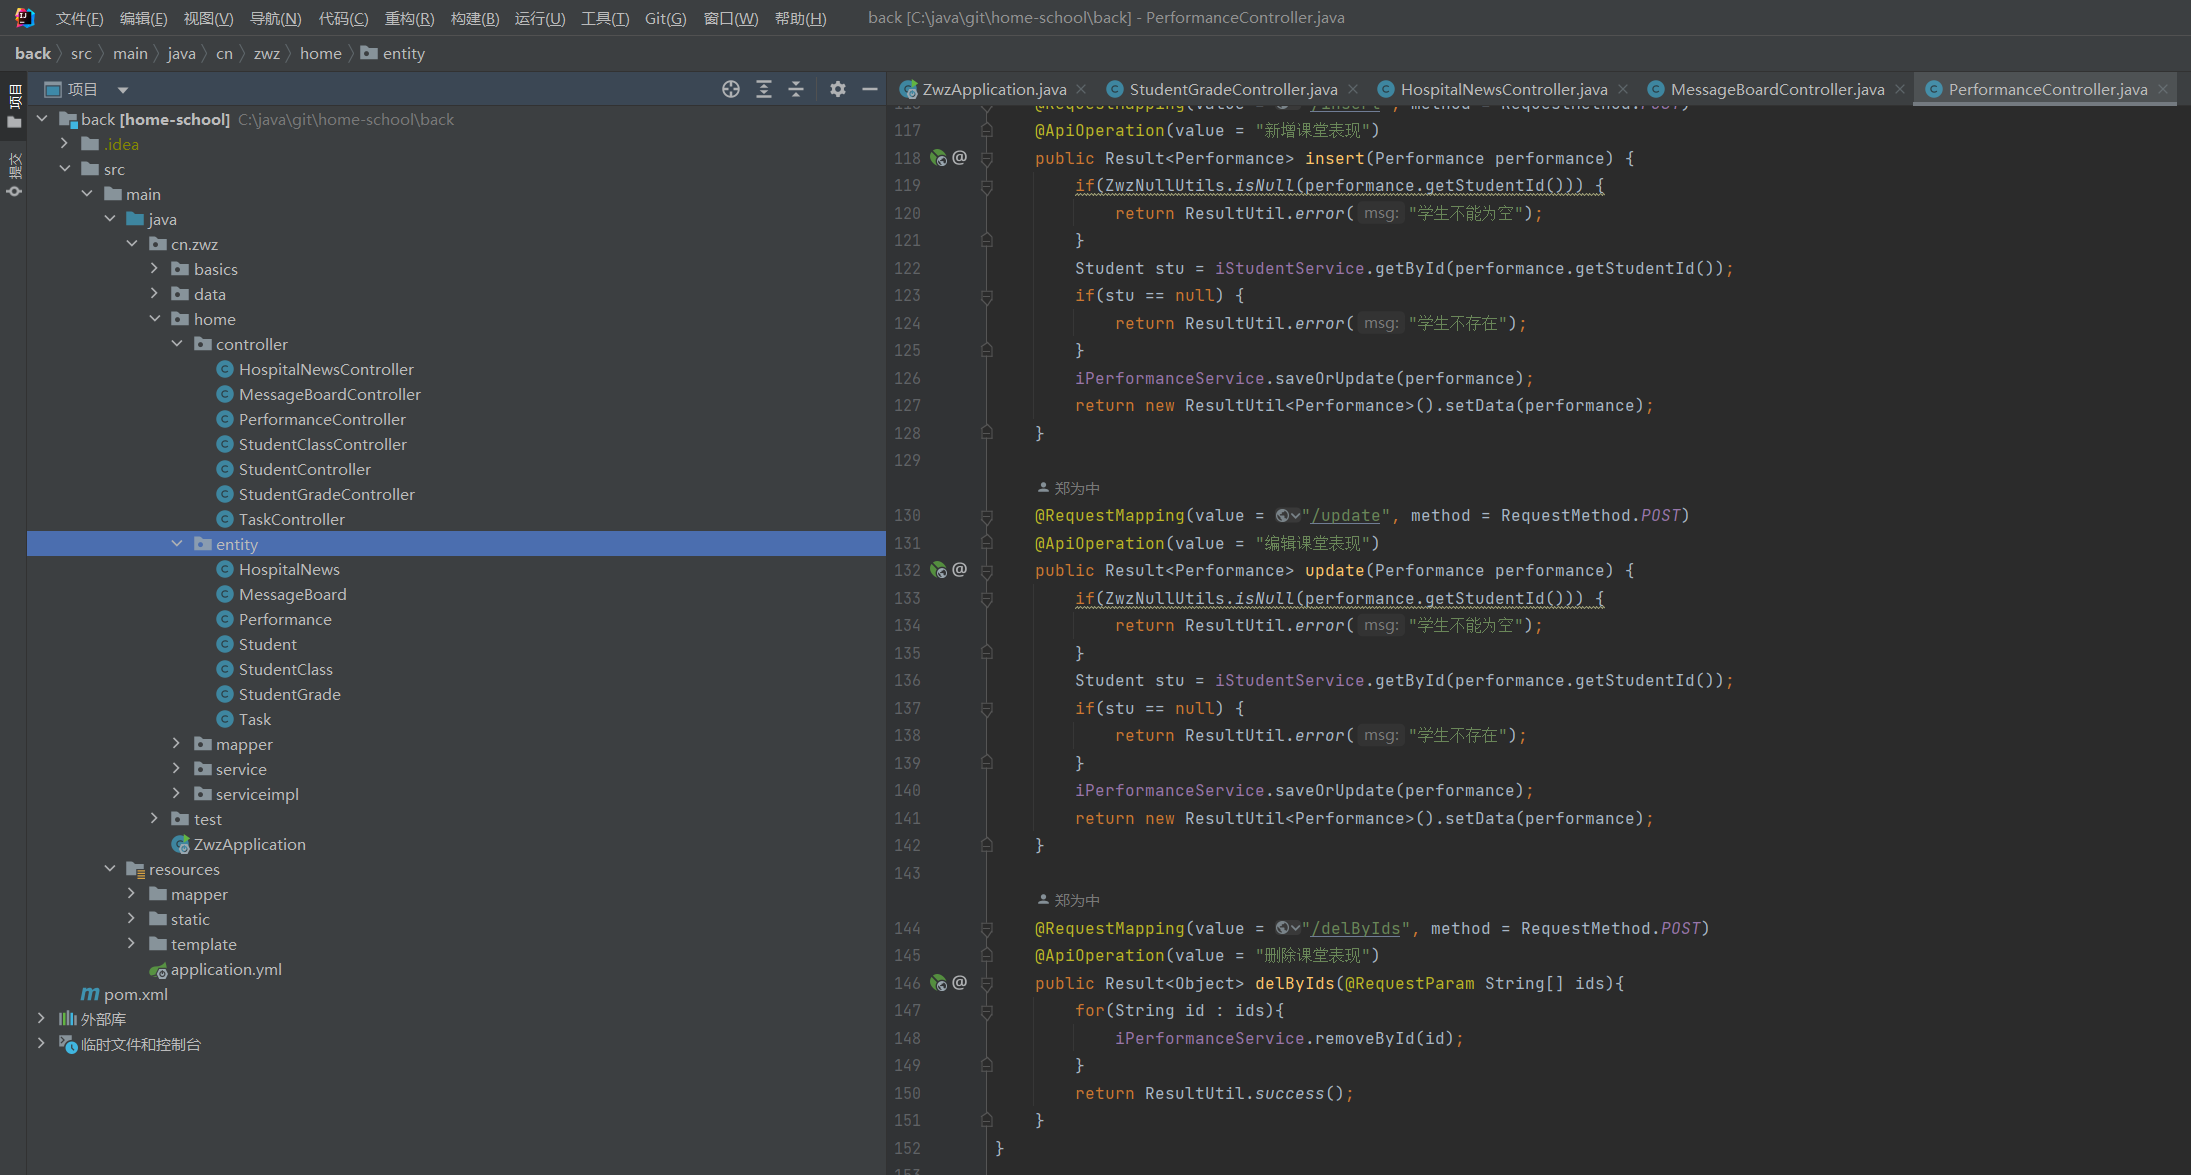The image size is (2191, 1175).
Task: Click the /update request mapping link
Action: pos(1345,516)
